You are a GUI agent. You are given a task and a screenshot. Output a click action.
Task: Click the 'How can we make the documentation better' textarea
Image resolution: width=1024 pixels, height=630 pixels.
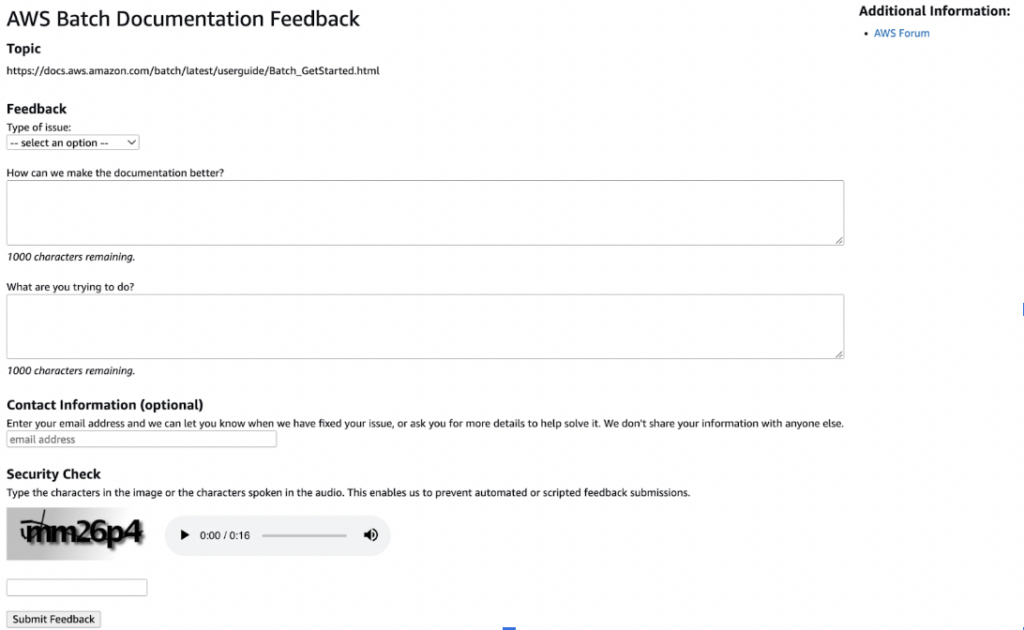(x=424, y=211)
